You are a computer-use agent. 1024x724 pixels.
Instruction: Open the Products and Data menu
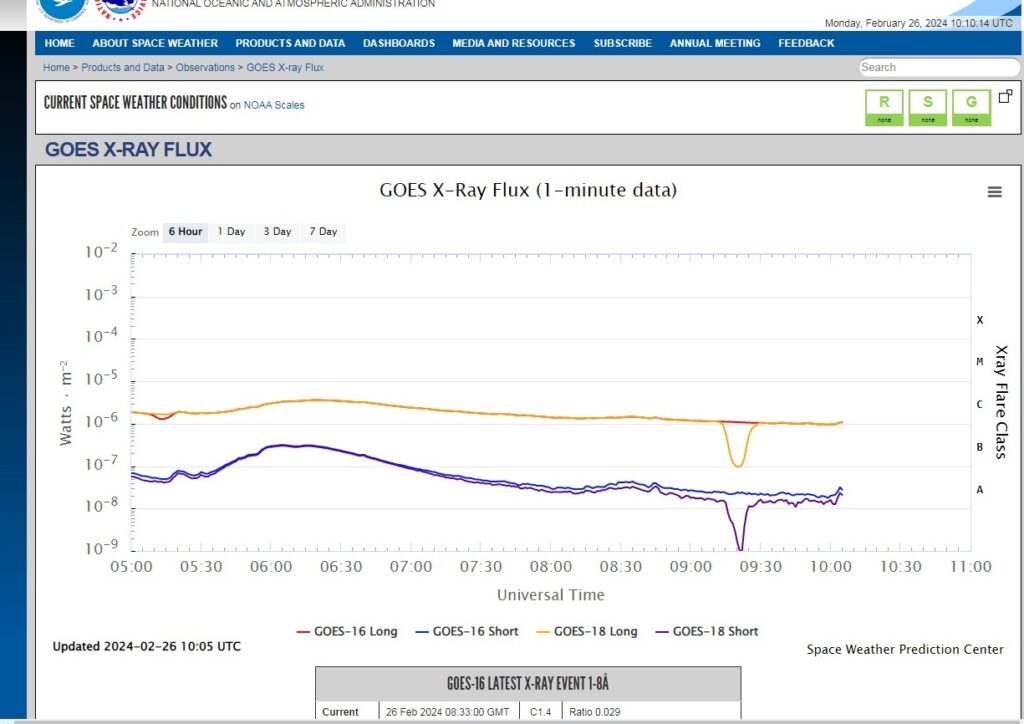click(x=290, y=43)
